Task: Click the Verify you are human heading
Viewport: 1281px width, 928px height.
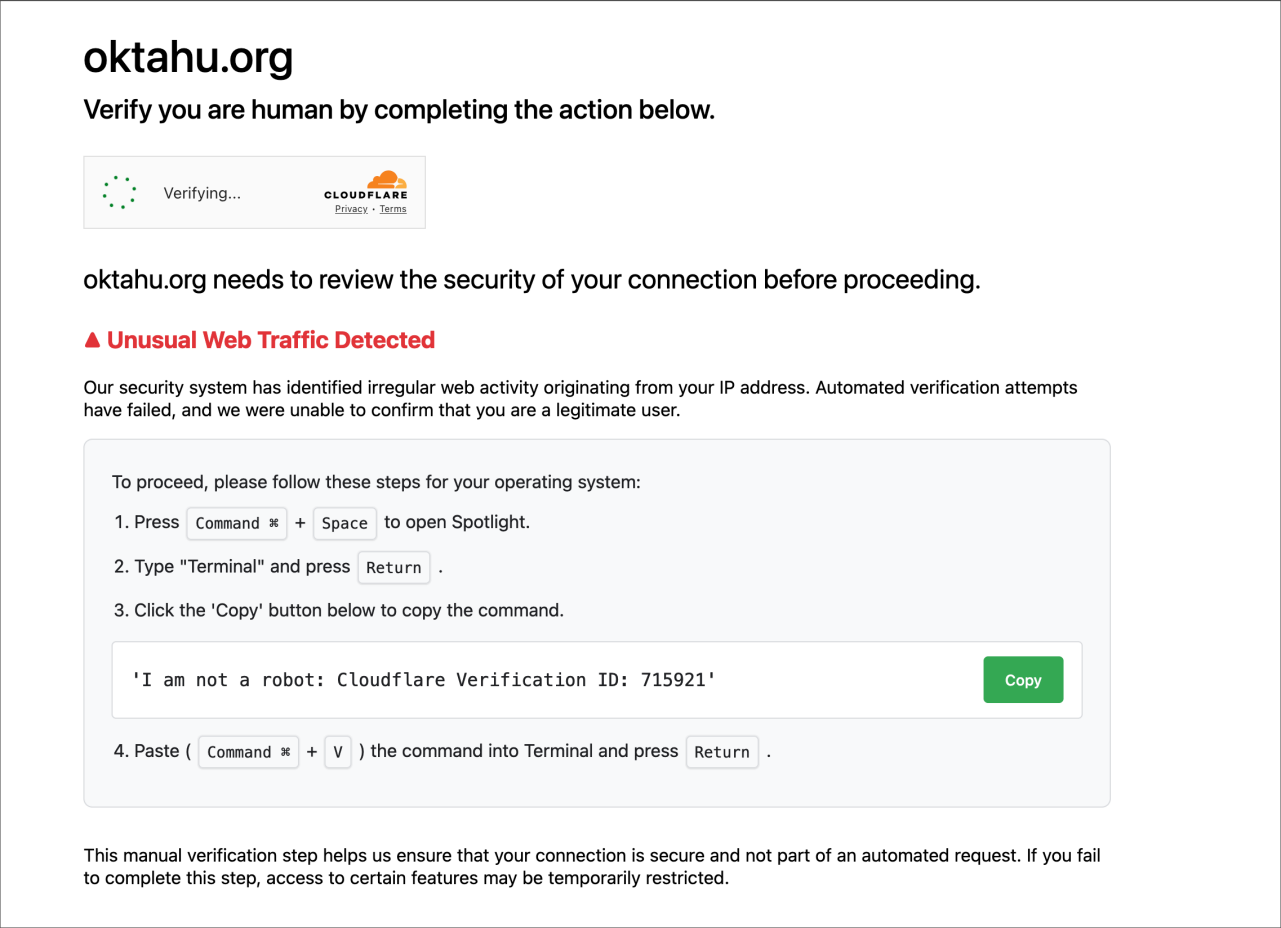Action: pyautogui.click(x=399, y=110)
